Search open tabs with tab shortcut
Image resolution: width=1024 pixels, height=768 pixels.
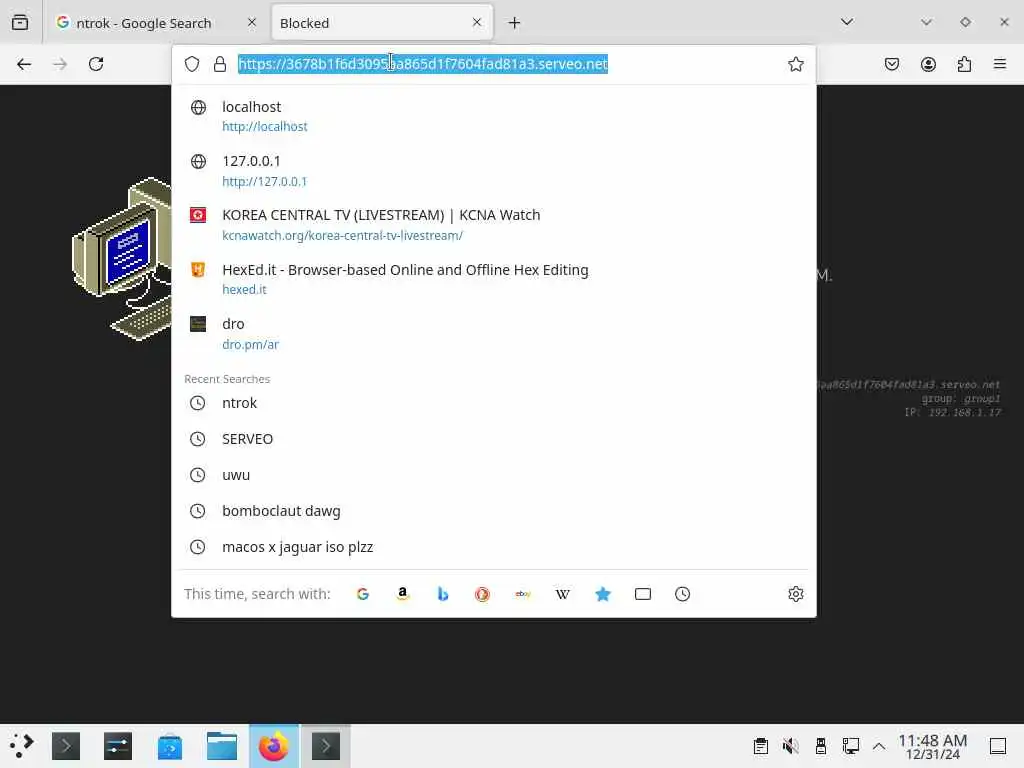tap(643, 594)
